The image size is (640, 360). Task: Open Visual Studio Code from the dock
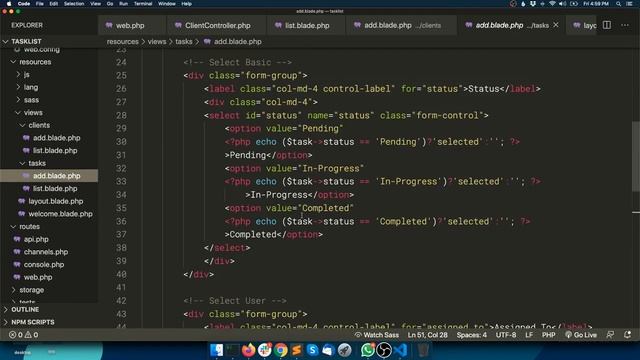(400, 350)
